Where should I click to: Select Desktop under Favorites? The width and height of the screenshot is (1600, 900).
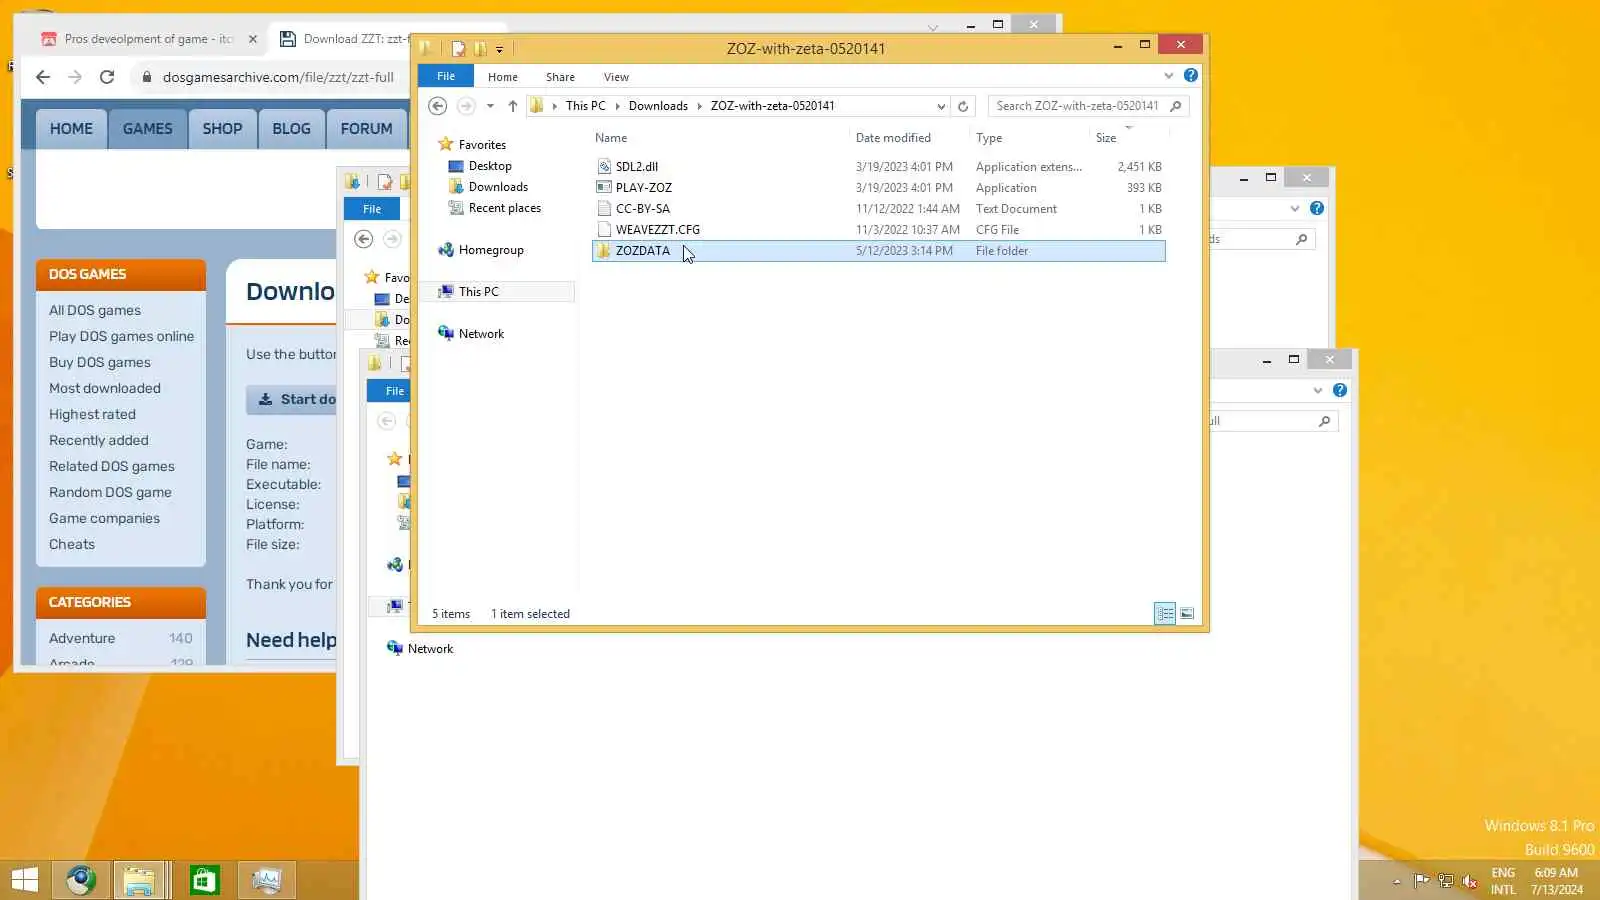490,166
